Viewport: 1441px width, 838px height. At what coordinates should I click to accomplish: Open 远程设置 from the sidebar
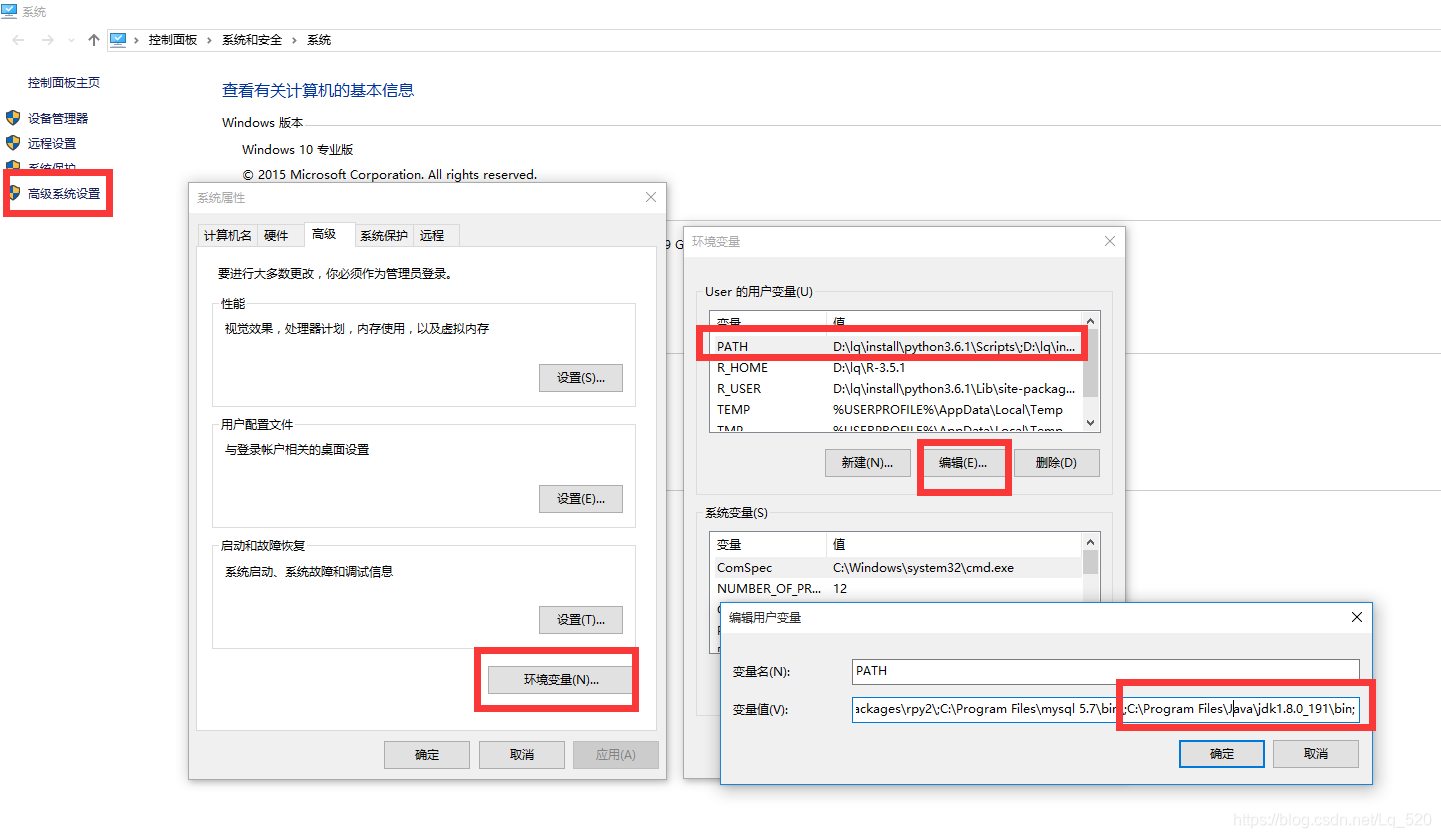tap(52, 144)
